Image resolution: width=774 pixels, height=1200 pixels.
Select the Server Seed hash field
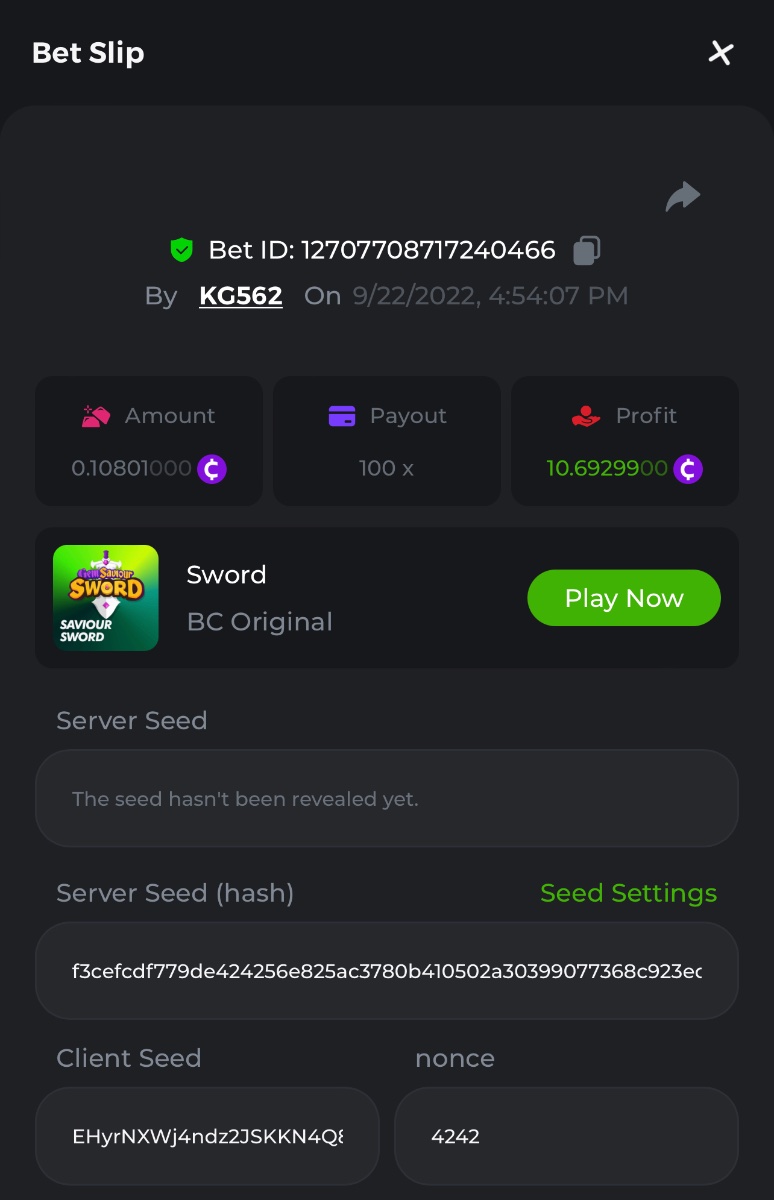tap(386, 971)
